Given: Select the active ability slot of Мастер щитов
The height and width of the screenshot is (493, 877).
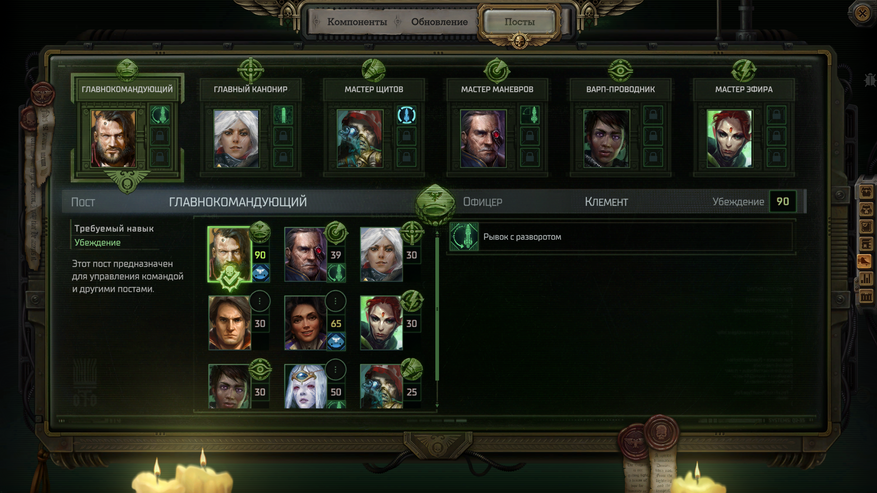Looking at the screenshot, I should (x=406, y=116).
